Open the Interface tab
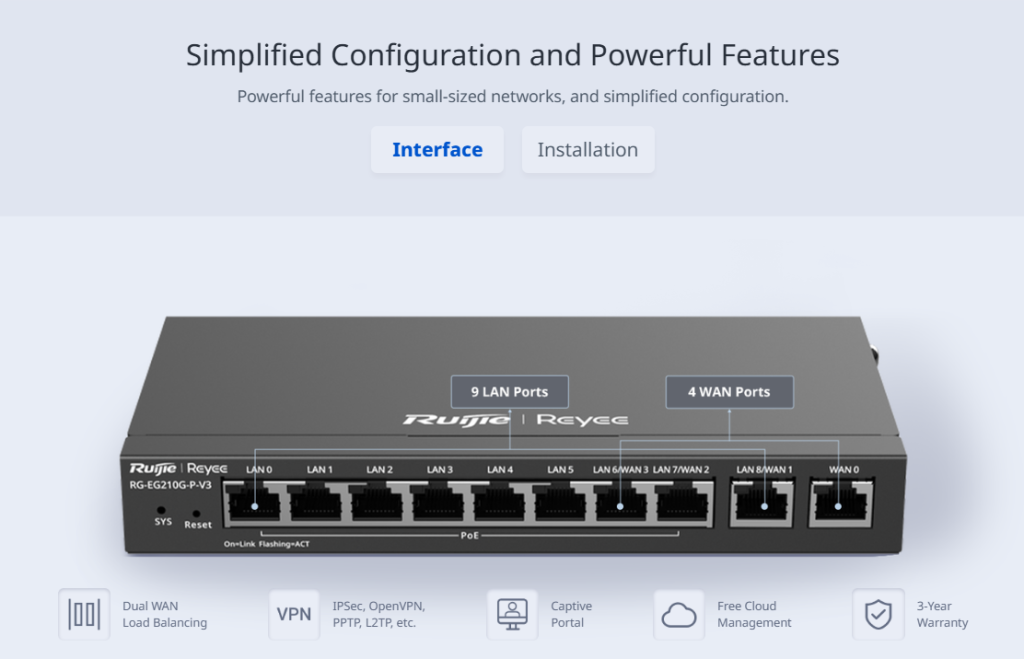The width and height of the screenshot is (1024, 659). coord(437,150)
